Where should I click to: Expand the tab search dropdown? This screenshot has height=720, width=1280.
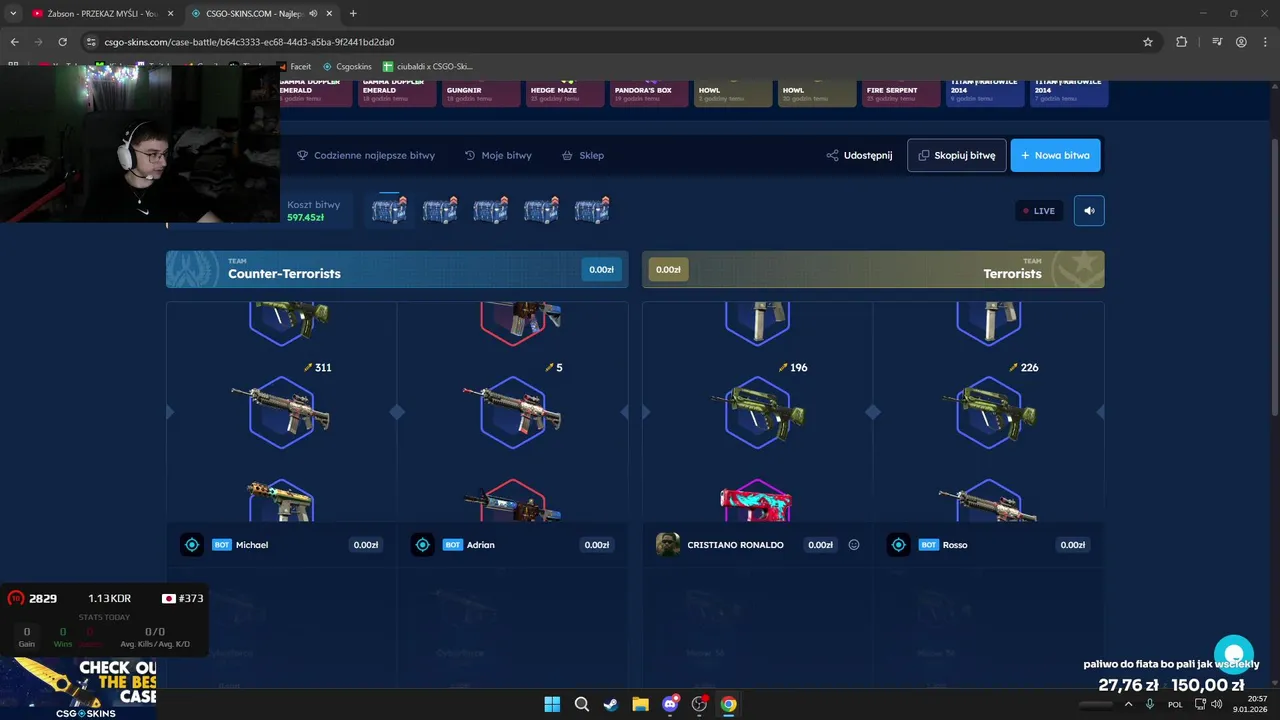(13, 14)
